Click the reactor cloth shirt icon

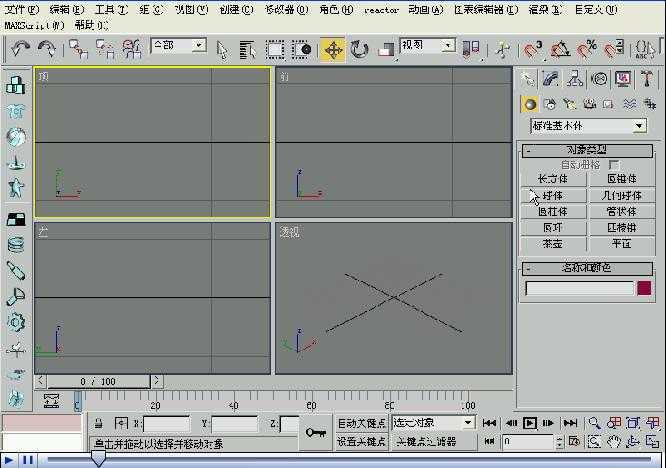click(x=16, y=112)
